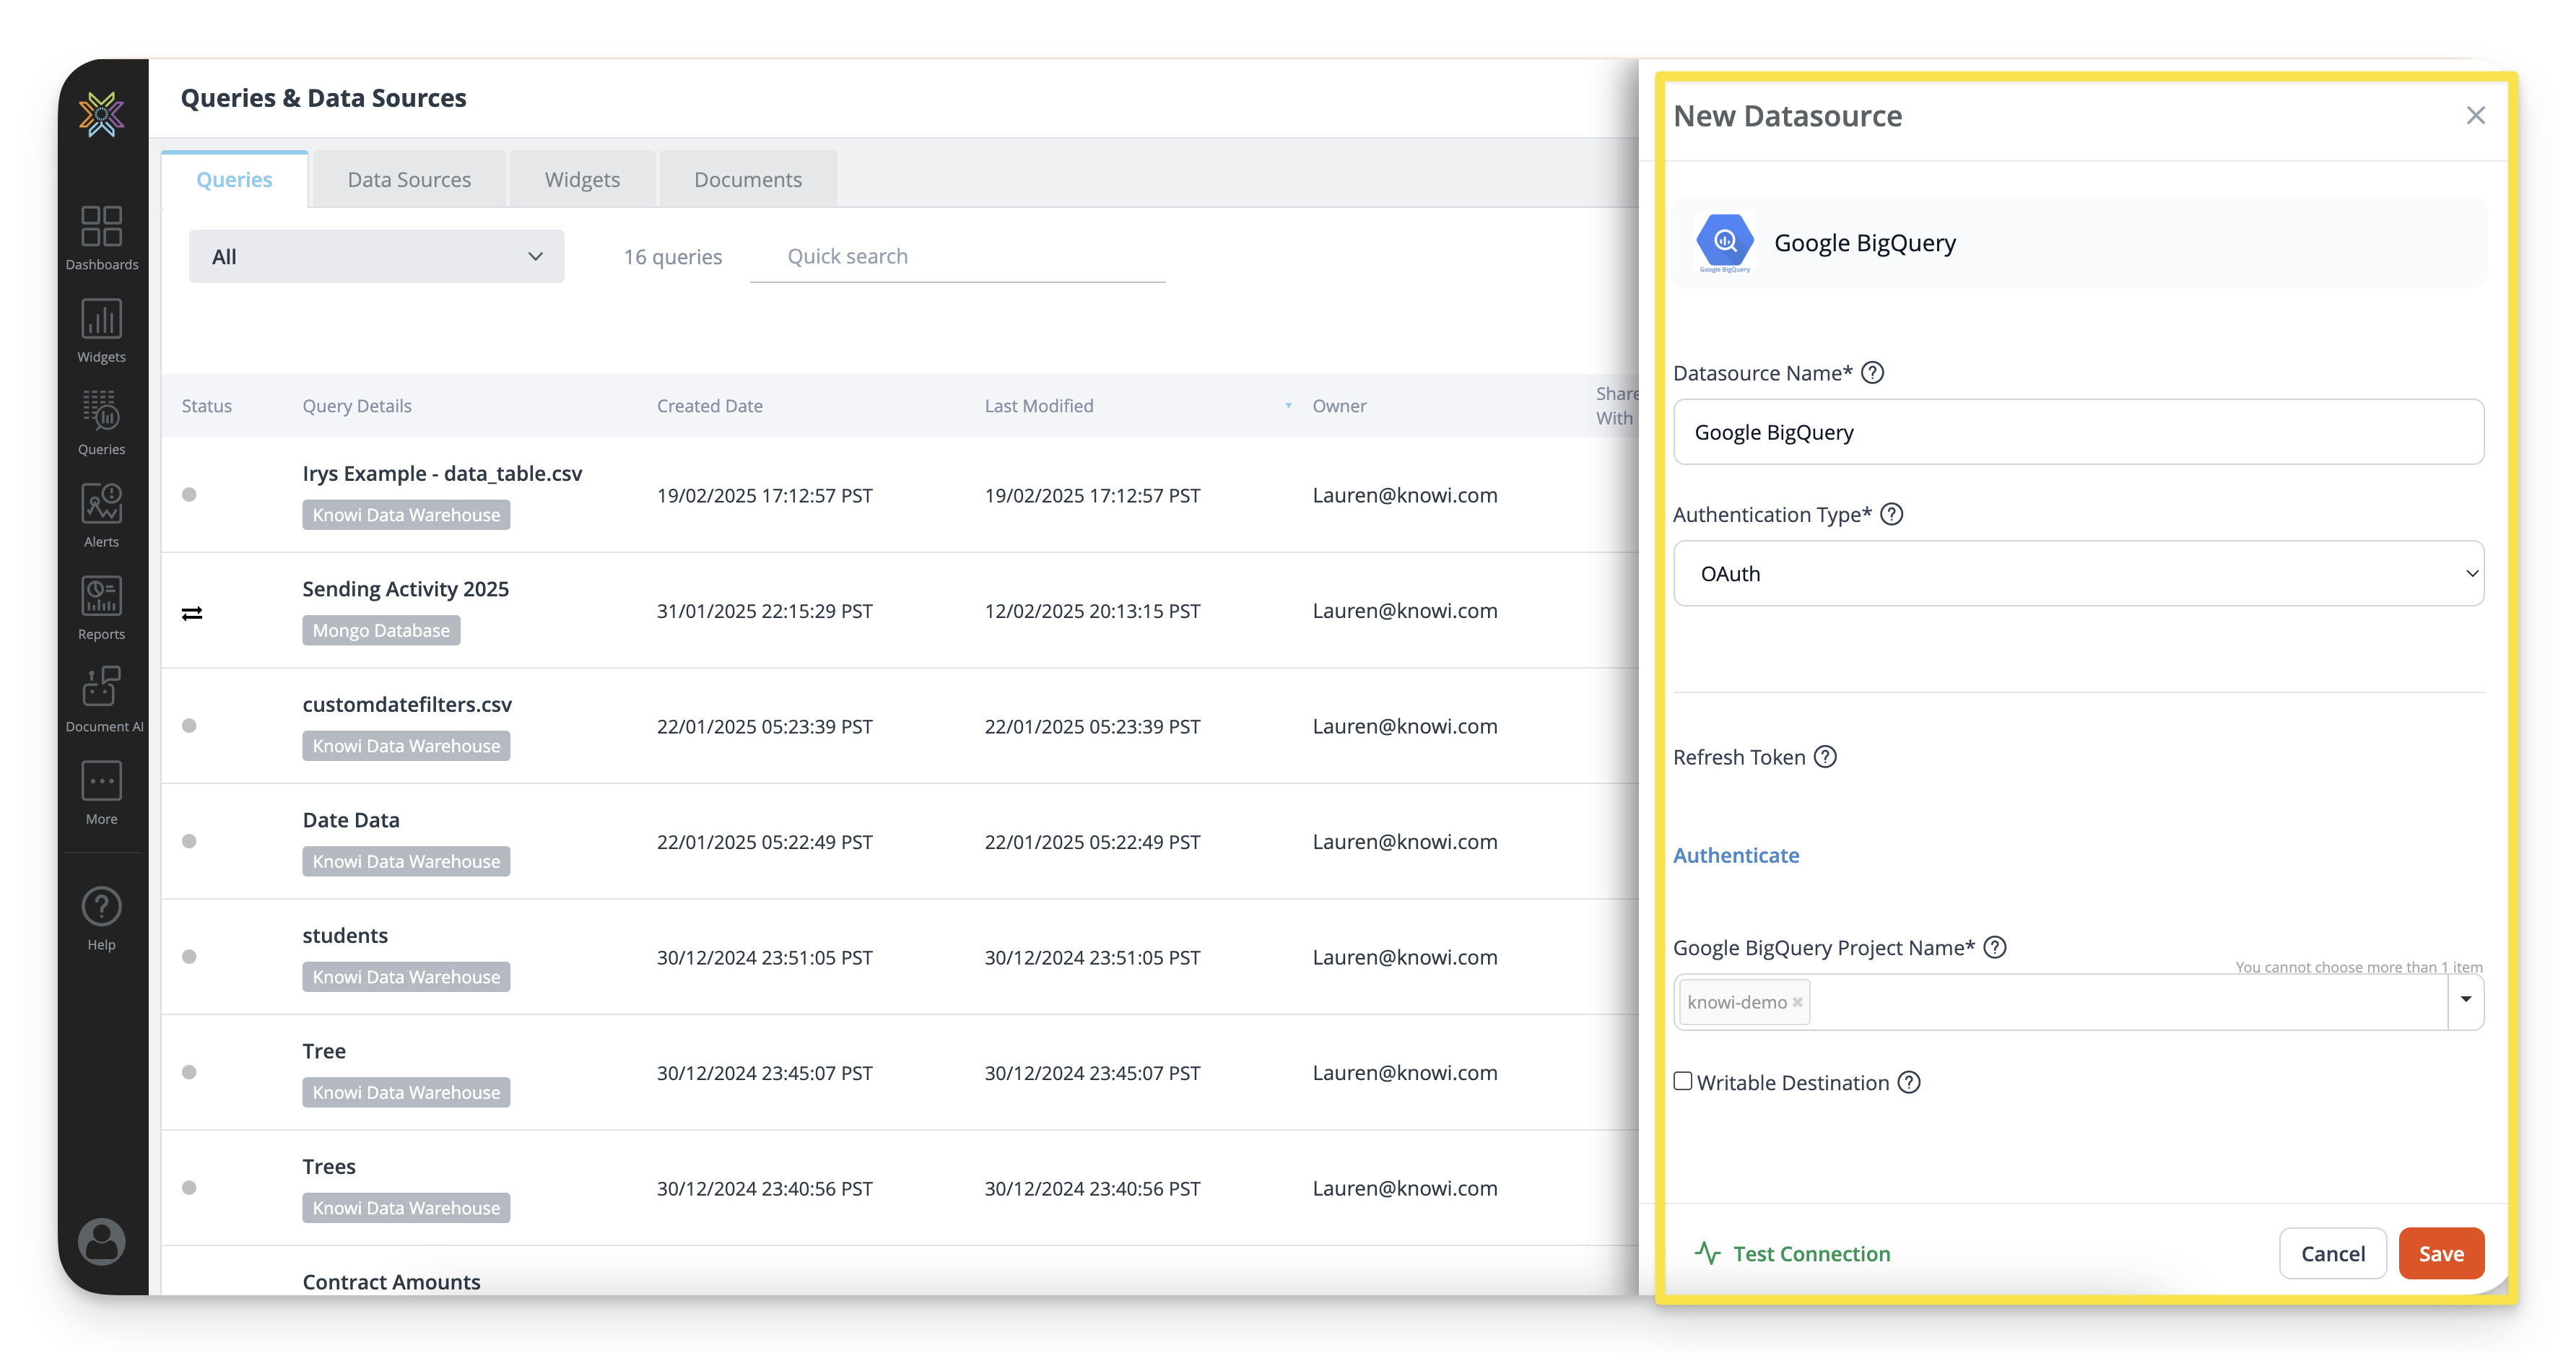This screenshot has height=1353, width=2576.
Task: Switch to the Data Sources tab
Action: tap(409, 179)
